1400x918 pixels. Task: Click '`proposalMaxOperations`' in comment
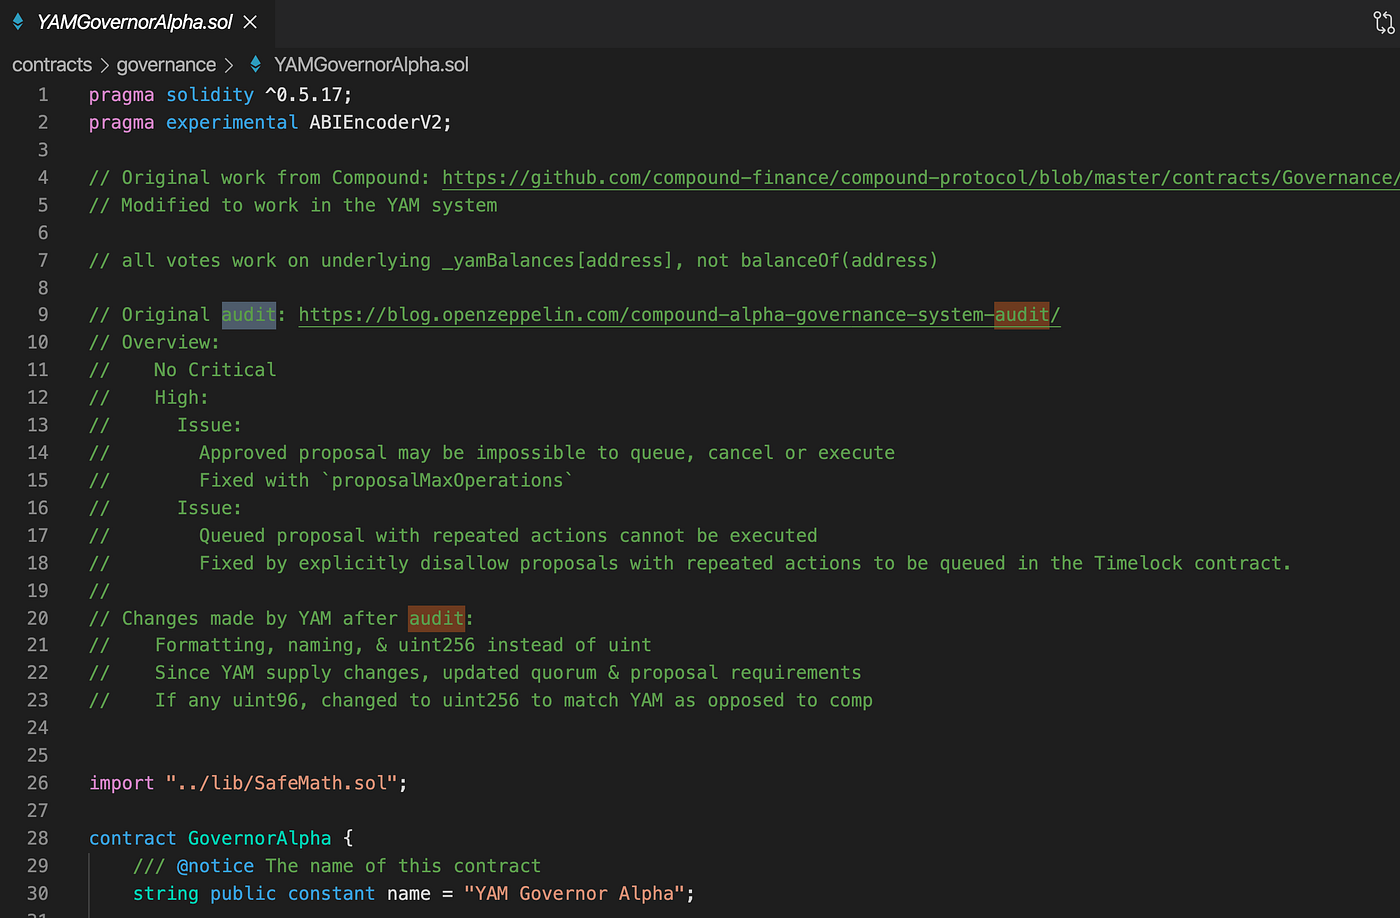click(x=448, y=480)
